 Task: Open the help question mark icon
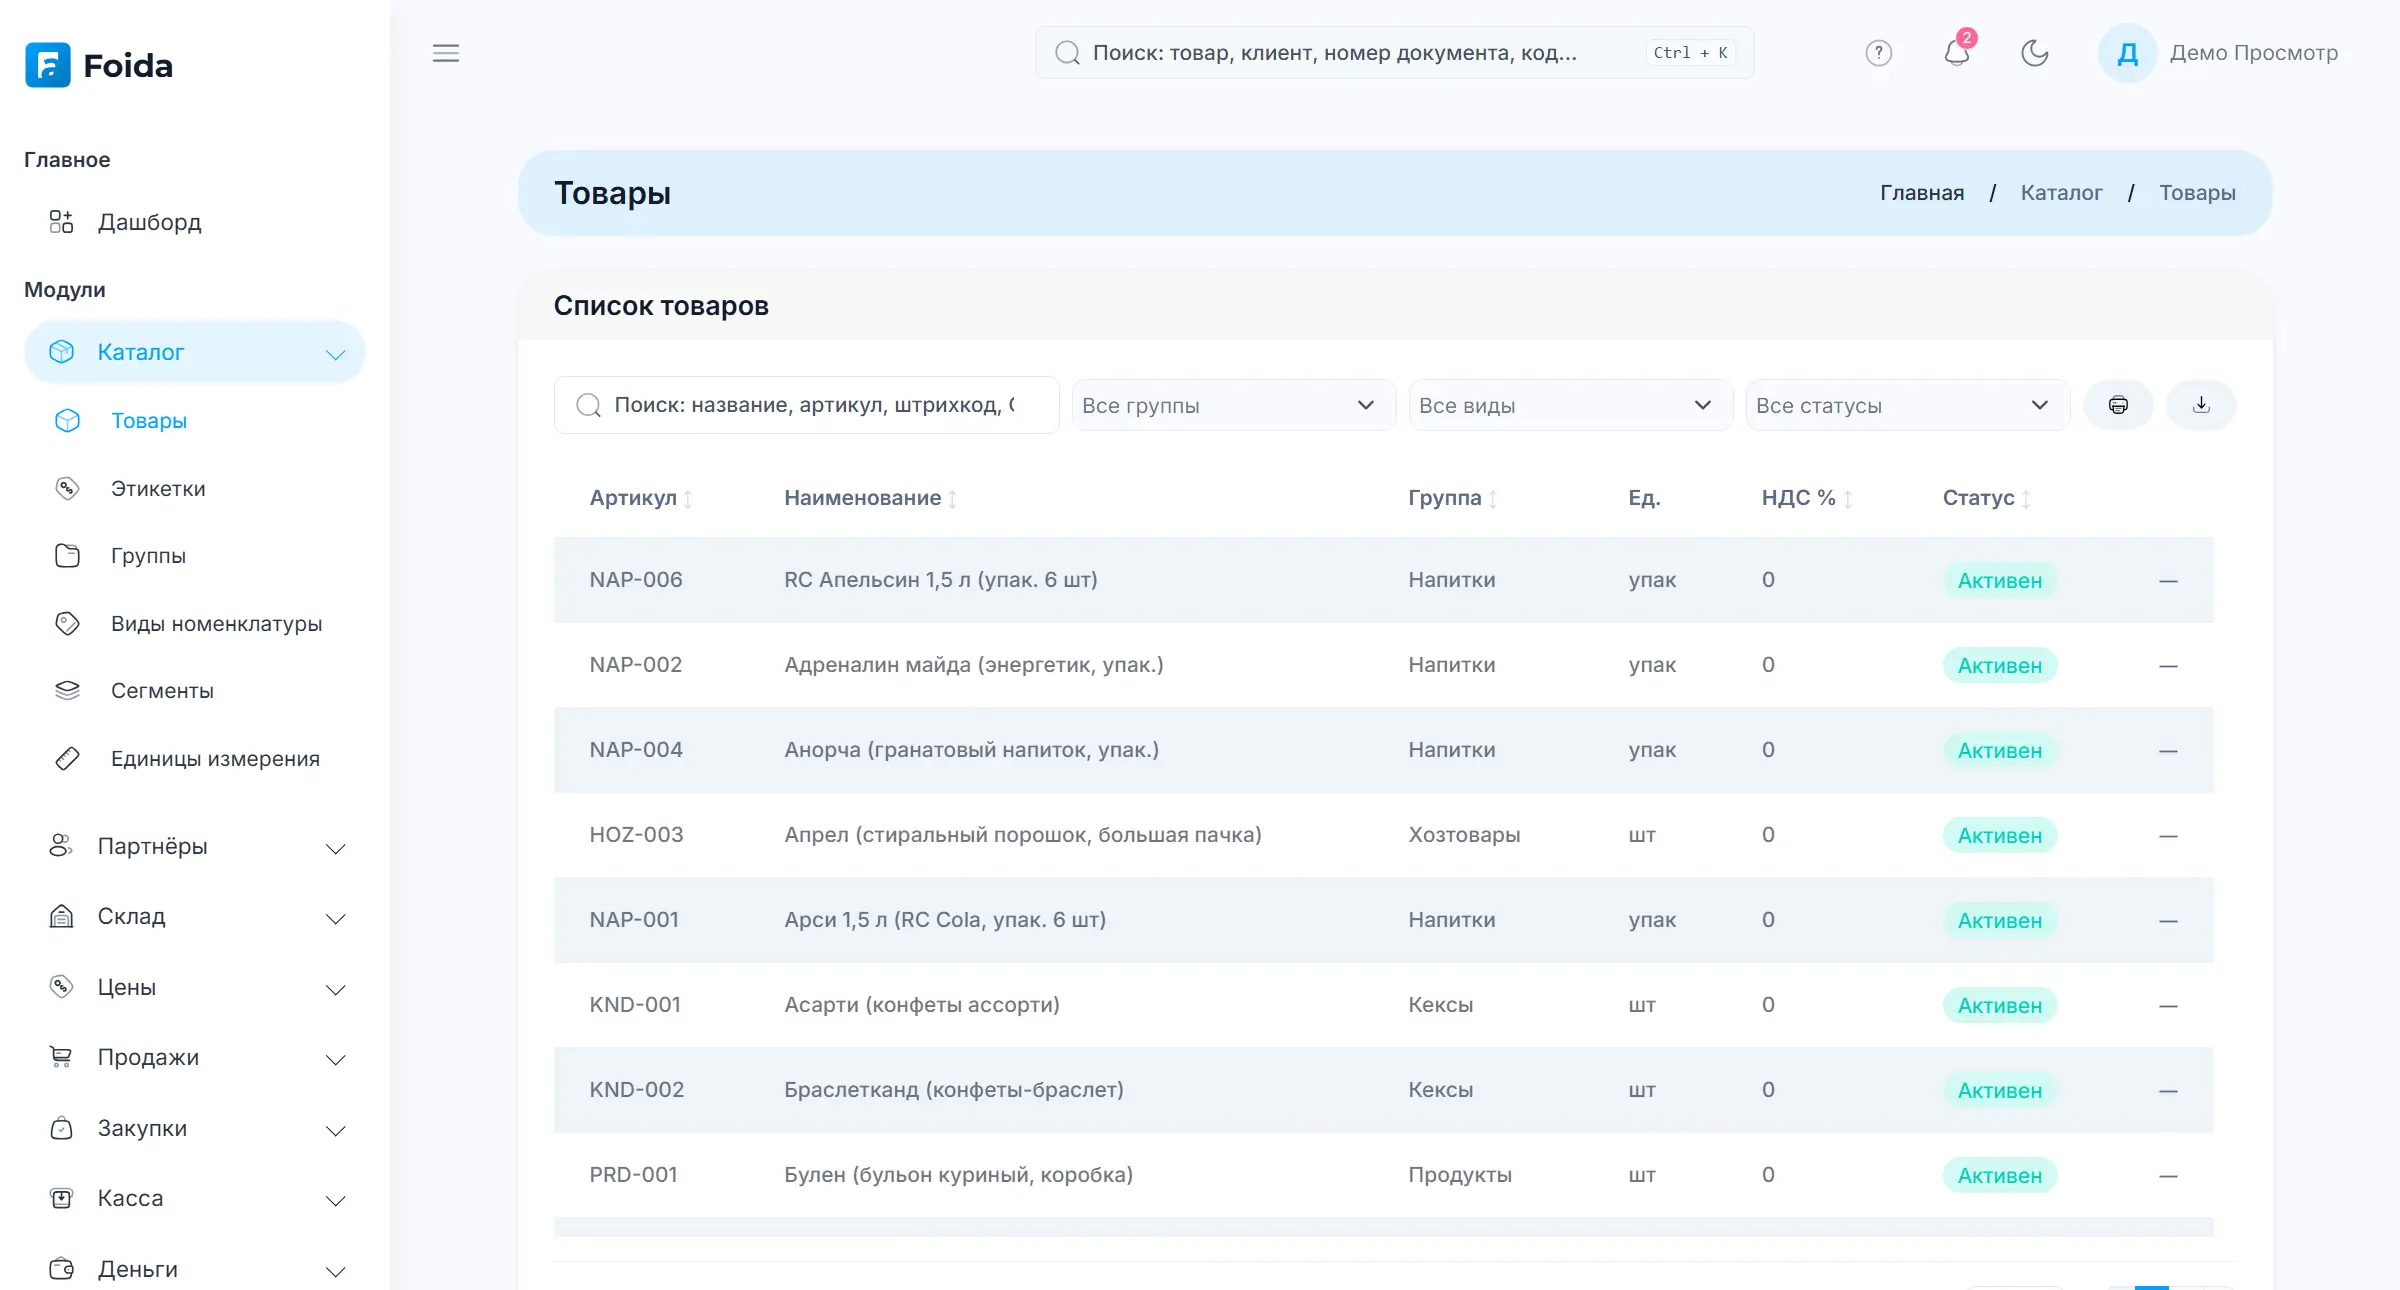point(1879,53)
